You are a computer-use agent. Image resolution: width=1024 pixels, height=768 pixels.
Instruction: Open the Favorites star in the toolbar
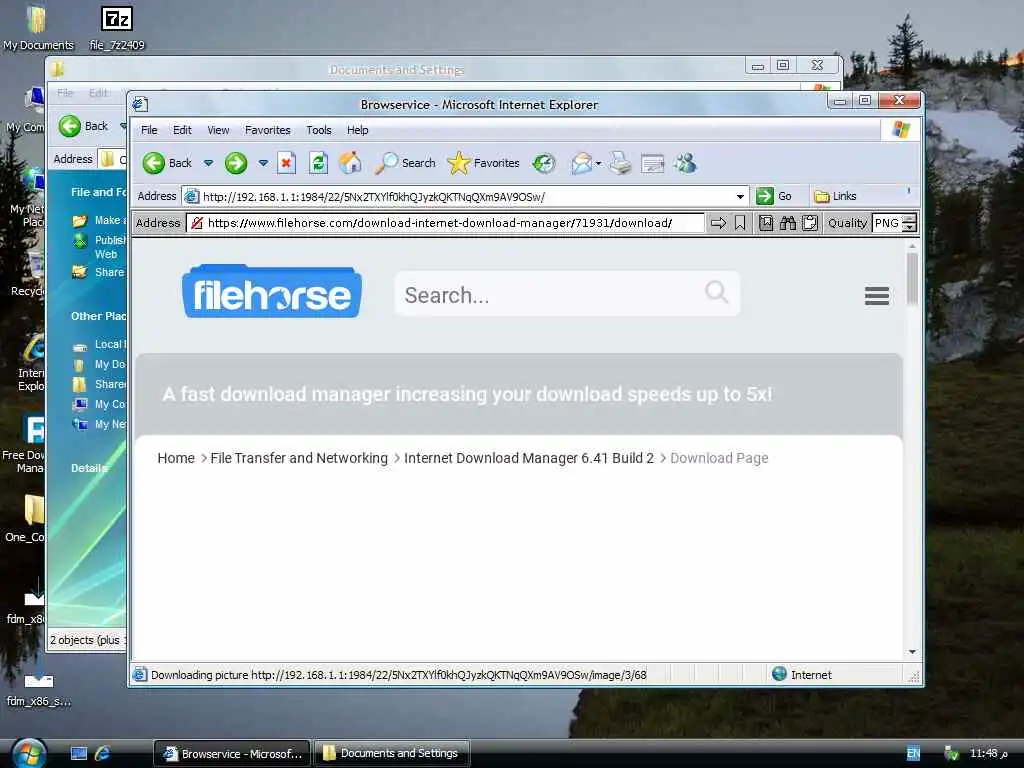(x=483, y=163)
